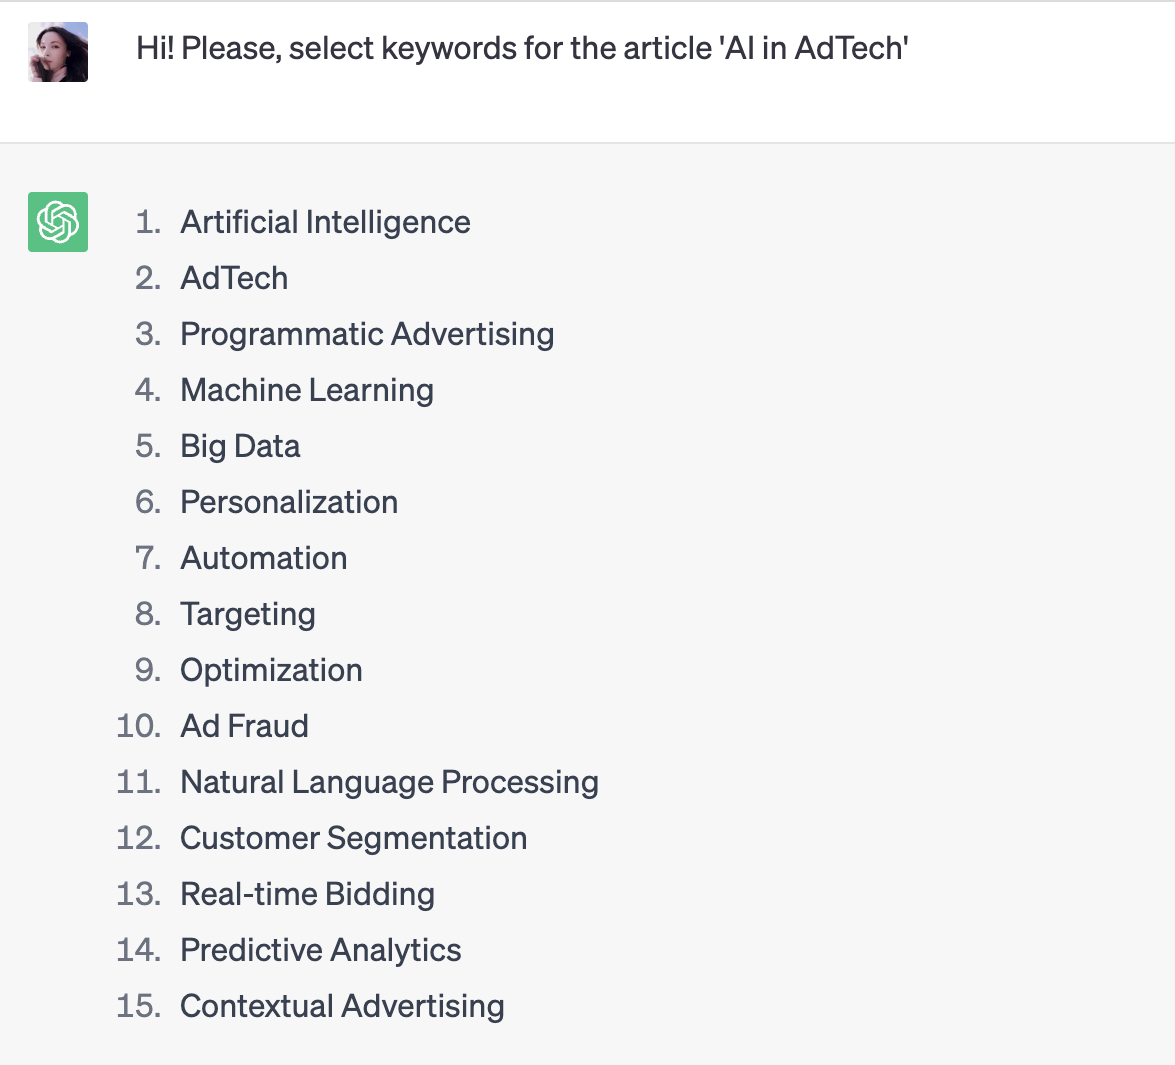
Task: Select 'Programmatic Advertising' in the list
Action: [367, 334]
